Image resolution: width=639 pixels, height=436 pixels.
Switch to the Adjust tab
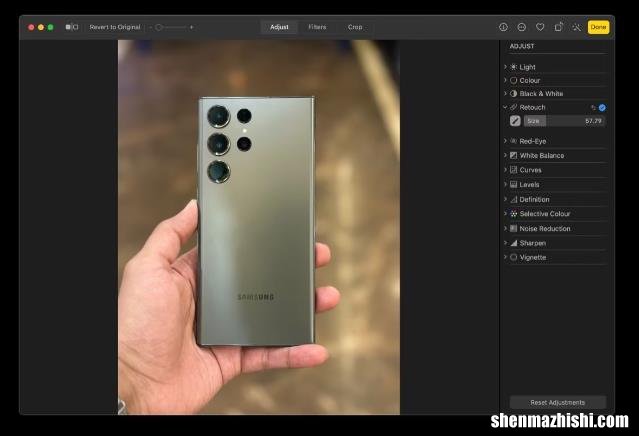[x=279, y=27]
